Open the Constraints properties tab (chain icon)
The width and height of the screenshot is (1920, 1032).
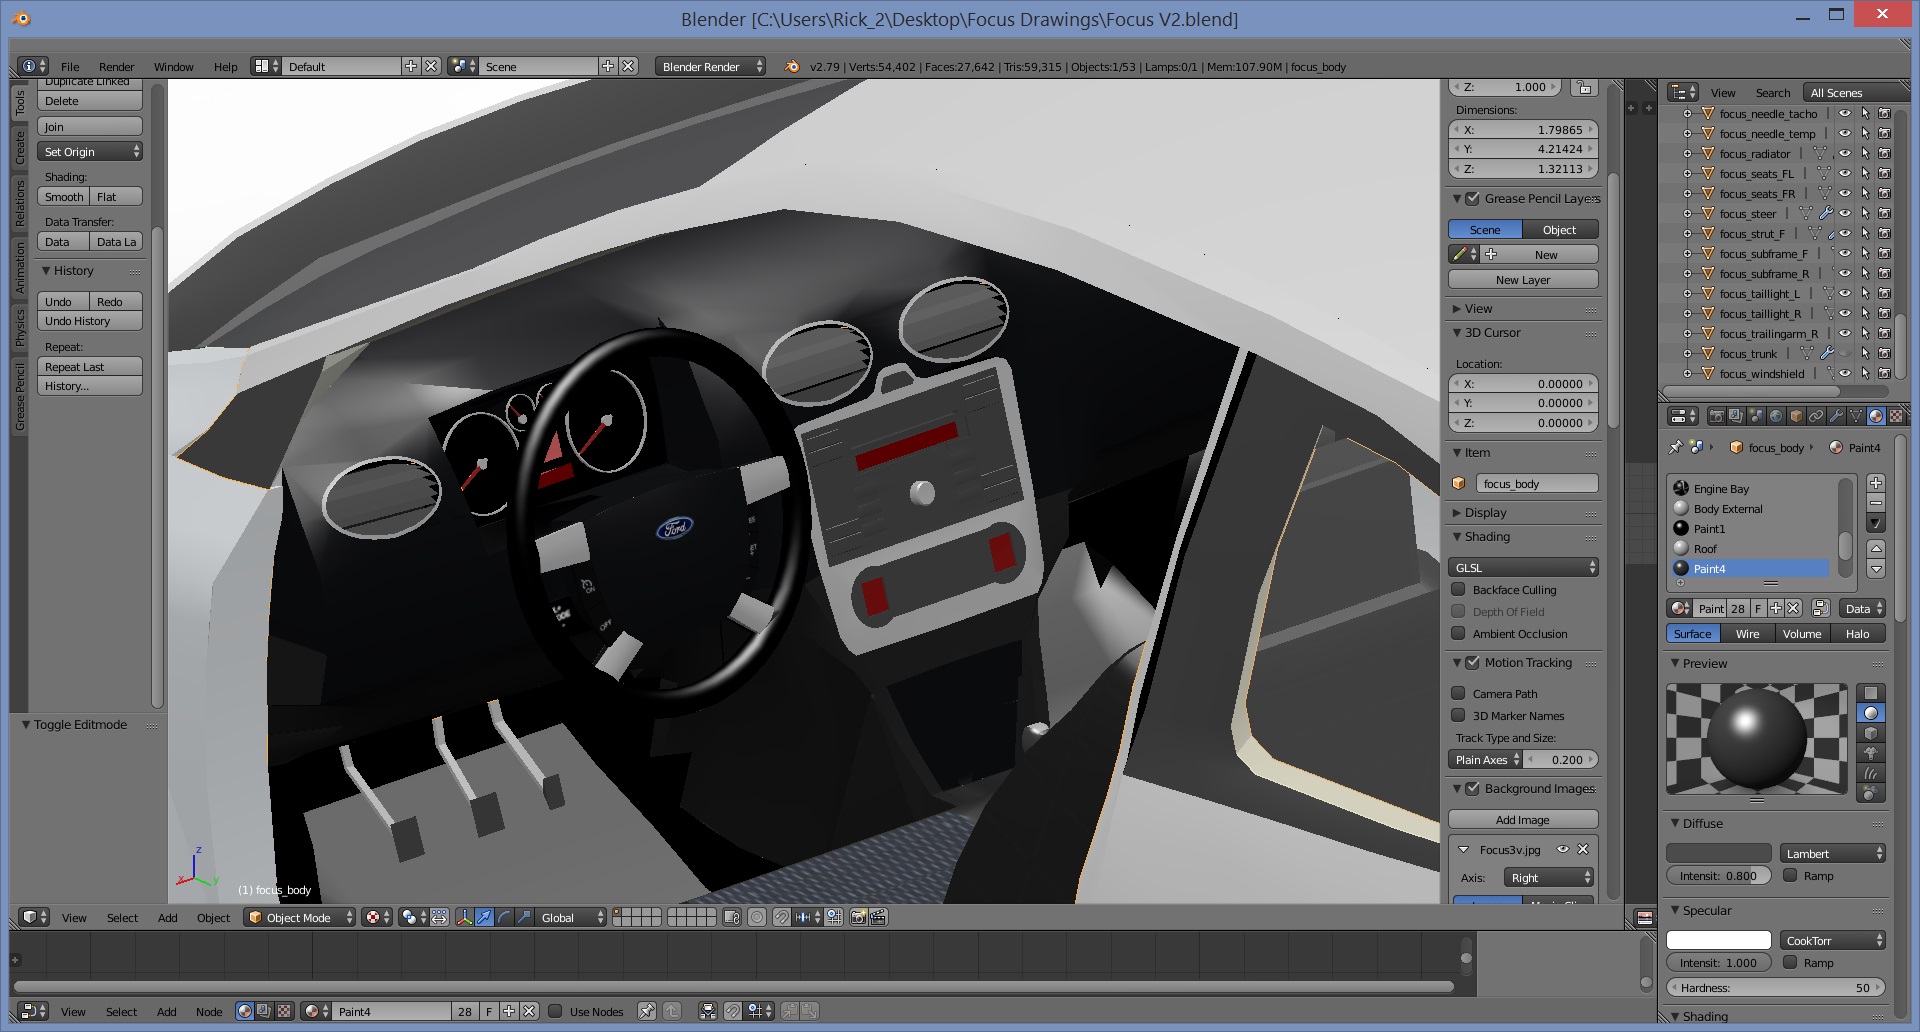(x=1816, y=416)
